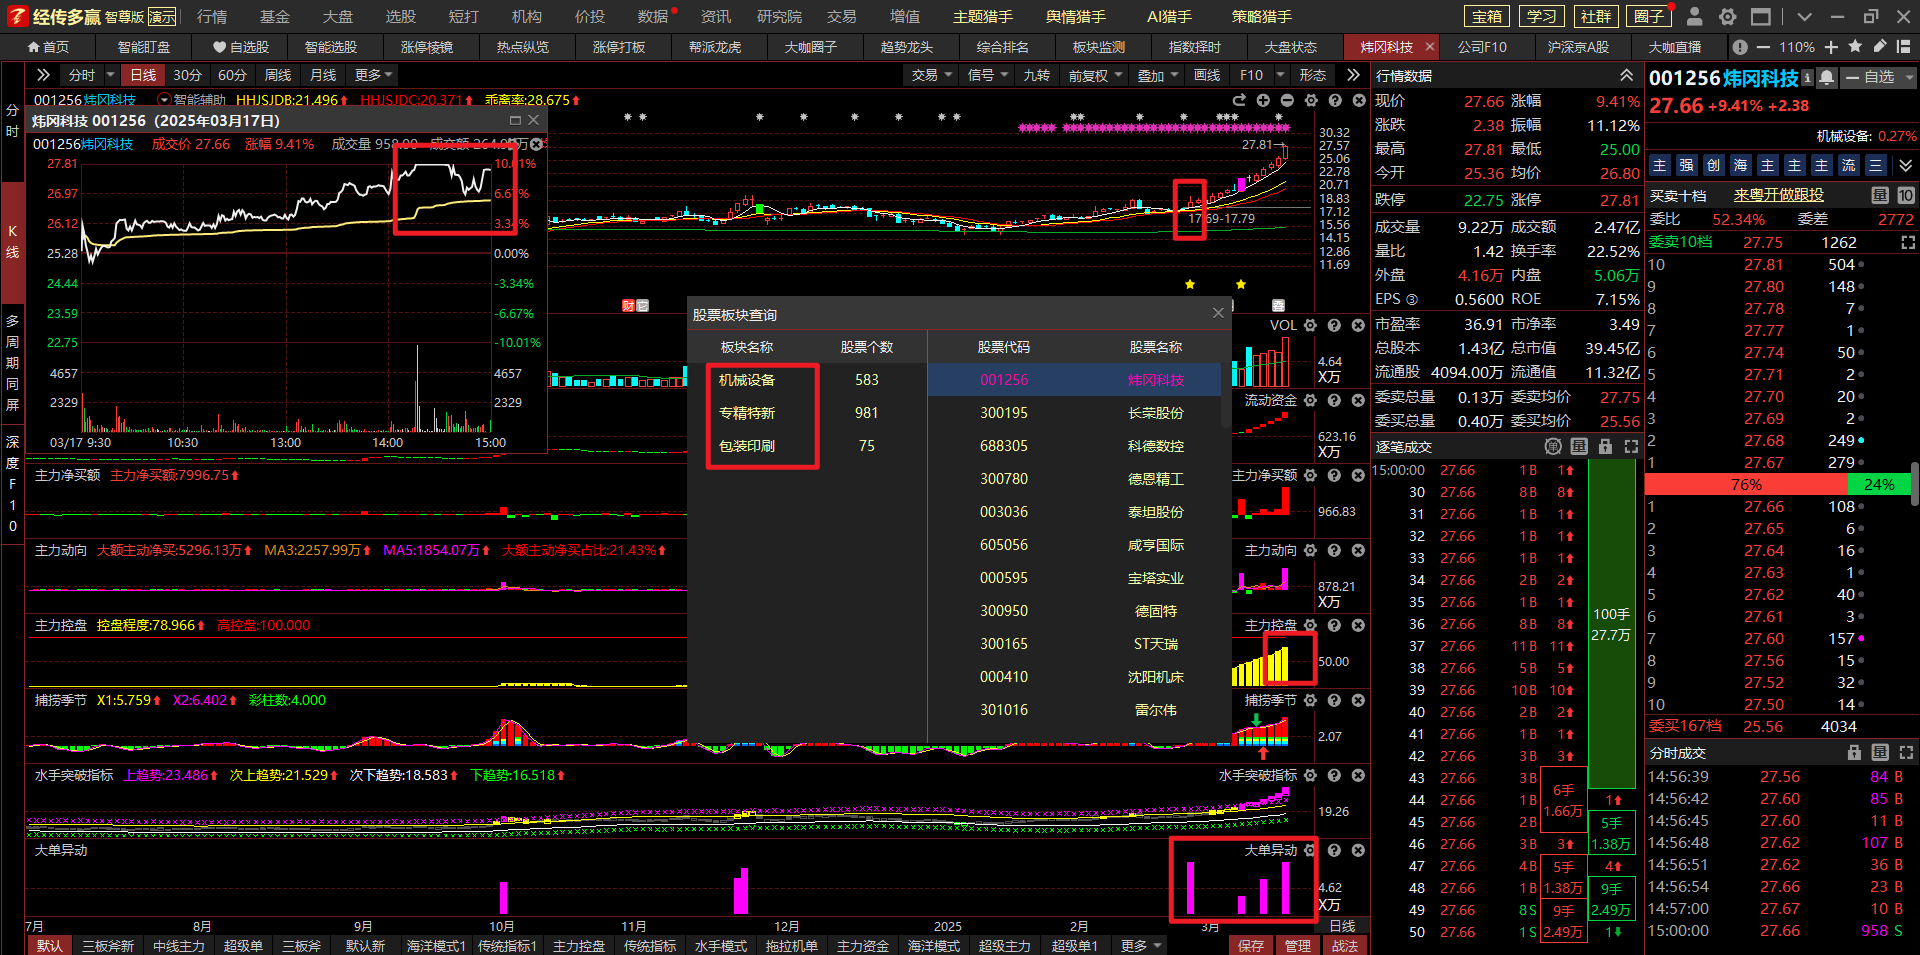Open the 行情 menu
The height and width of the screenshot is (955, 1920).
[x=211, y=16]
